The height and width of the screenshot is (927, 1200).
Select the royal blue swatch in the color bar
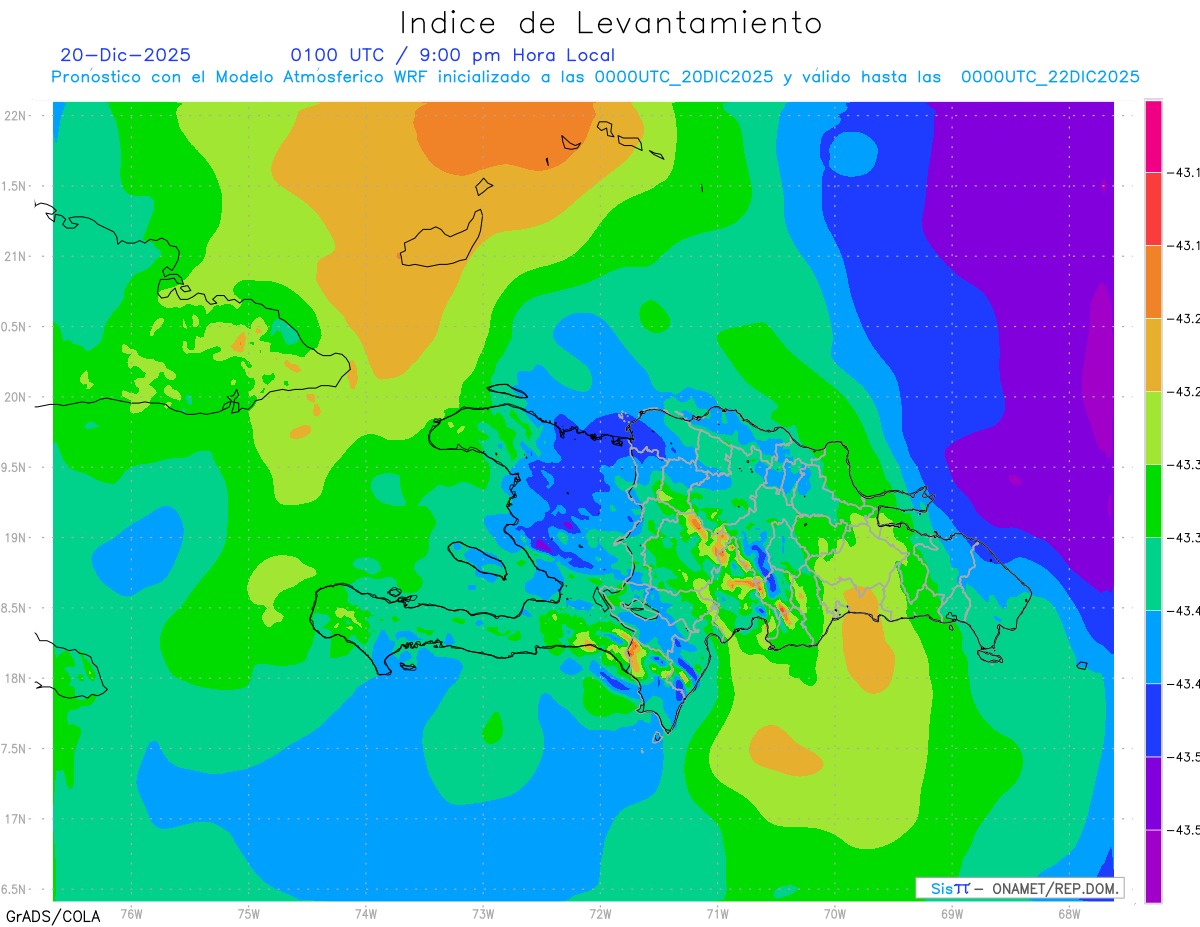(1153, 720)
